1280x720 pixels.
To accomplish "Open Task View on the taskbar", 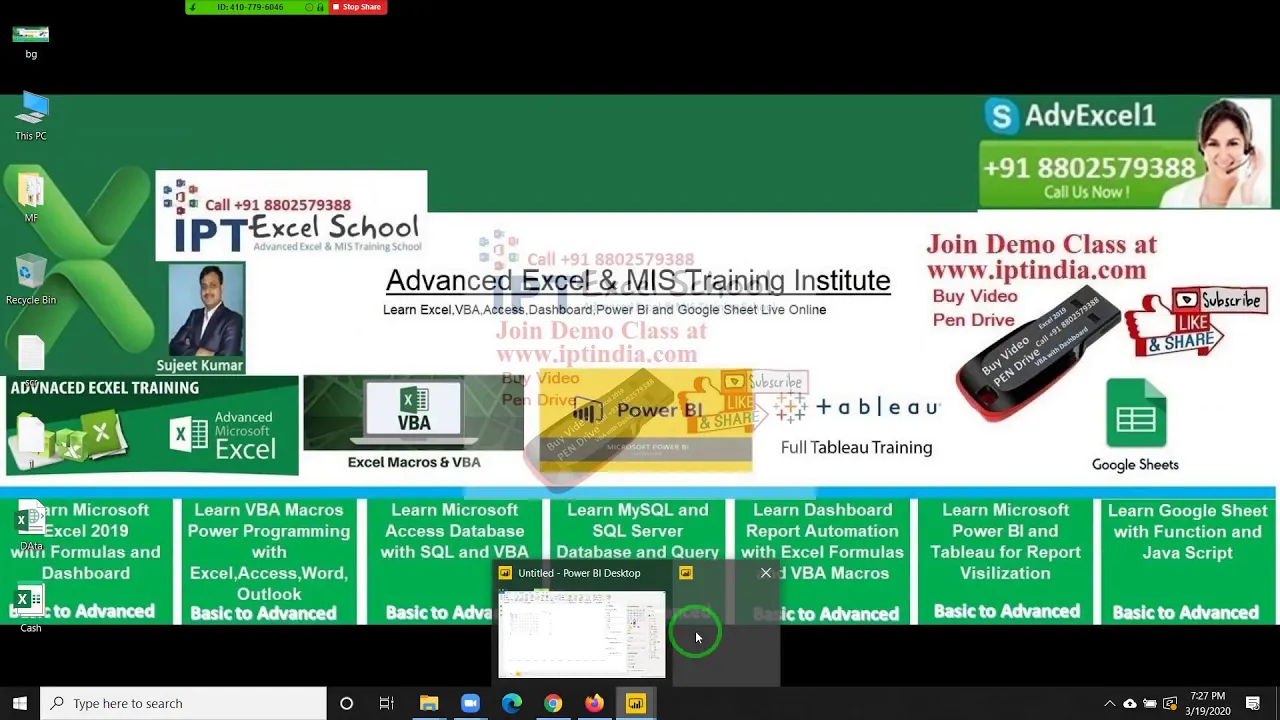I will coord(387,703).
